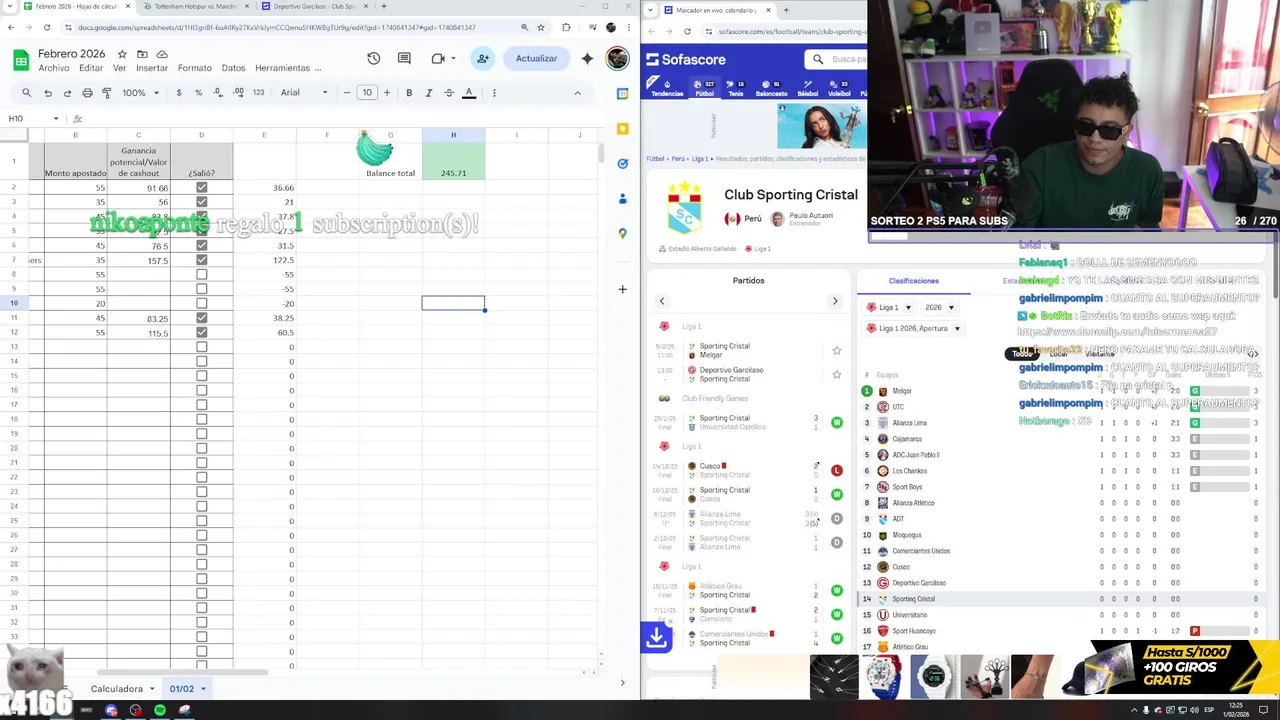
Task: Select the paint format tool
Action: point(107,93)
